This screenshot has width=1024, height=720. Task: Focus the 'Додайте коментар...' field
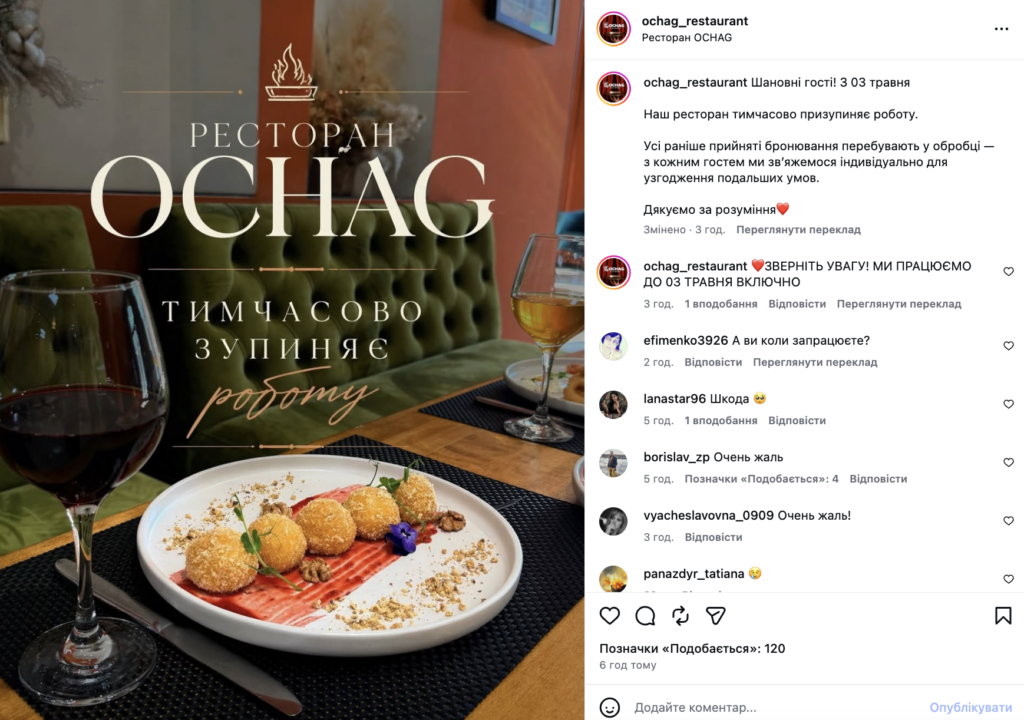777,708
